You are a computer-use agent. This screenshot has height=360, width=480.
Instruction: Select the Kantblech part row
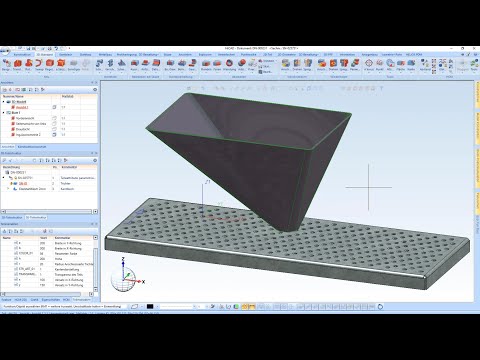pos(49,189)
